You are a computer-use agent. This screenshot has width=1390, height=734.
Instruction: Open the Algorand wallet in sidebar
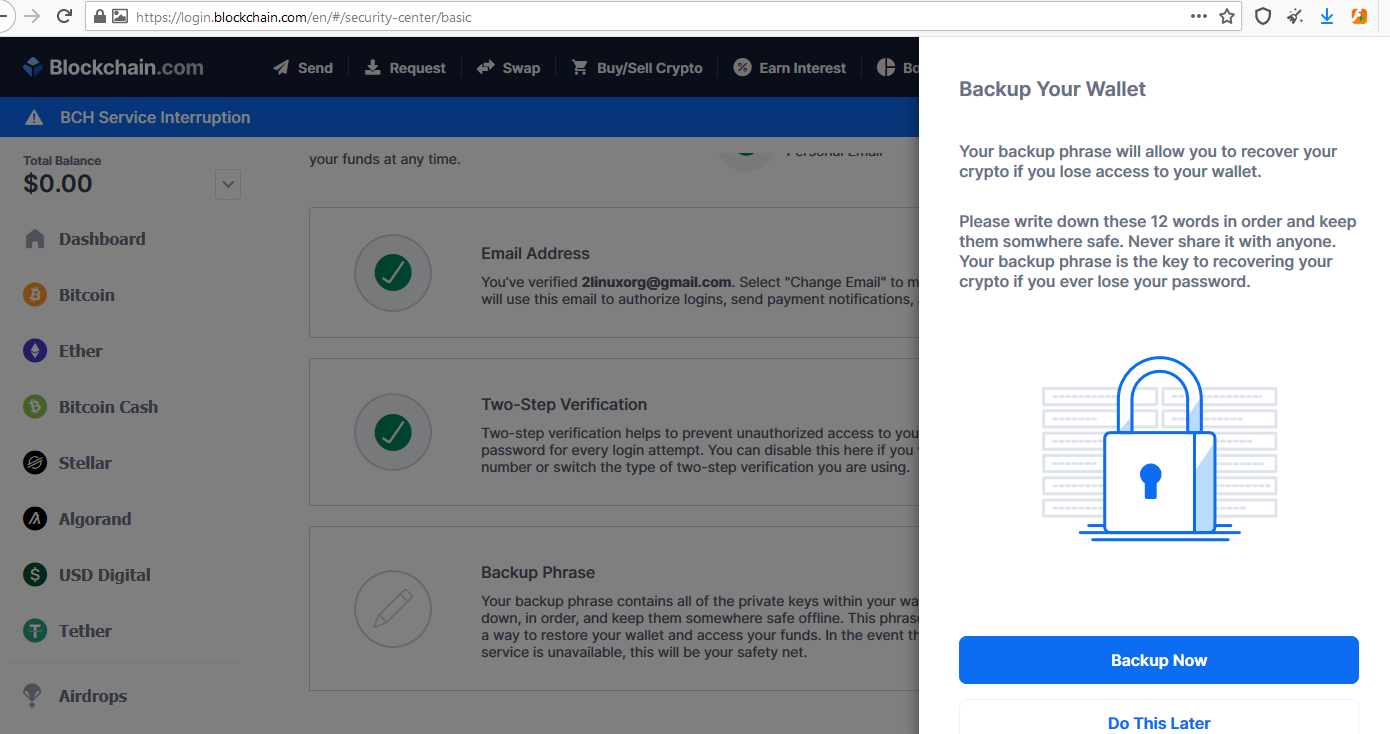click(x=95, y=519)
